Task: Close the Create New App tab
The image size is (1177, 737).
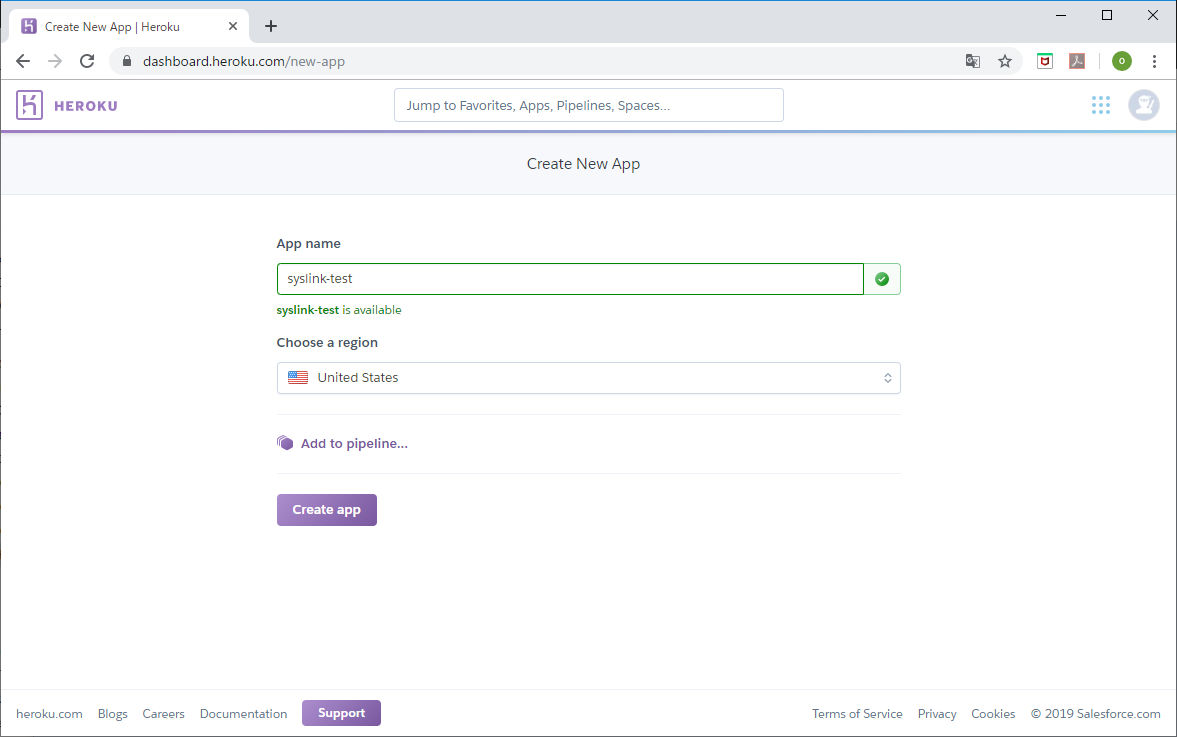Action: (233, 26)
